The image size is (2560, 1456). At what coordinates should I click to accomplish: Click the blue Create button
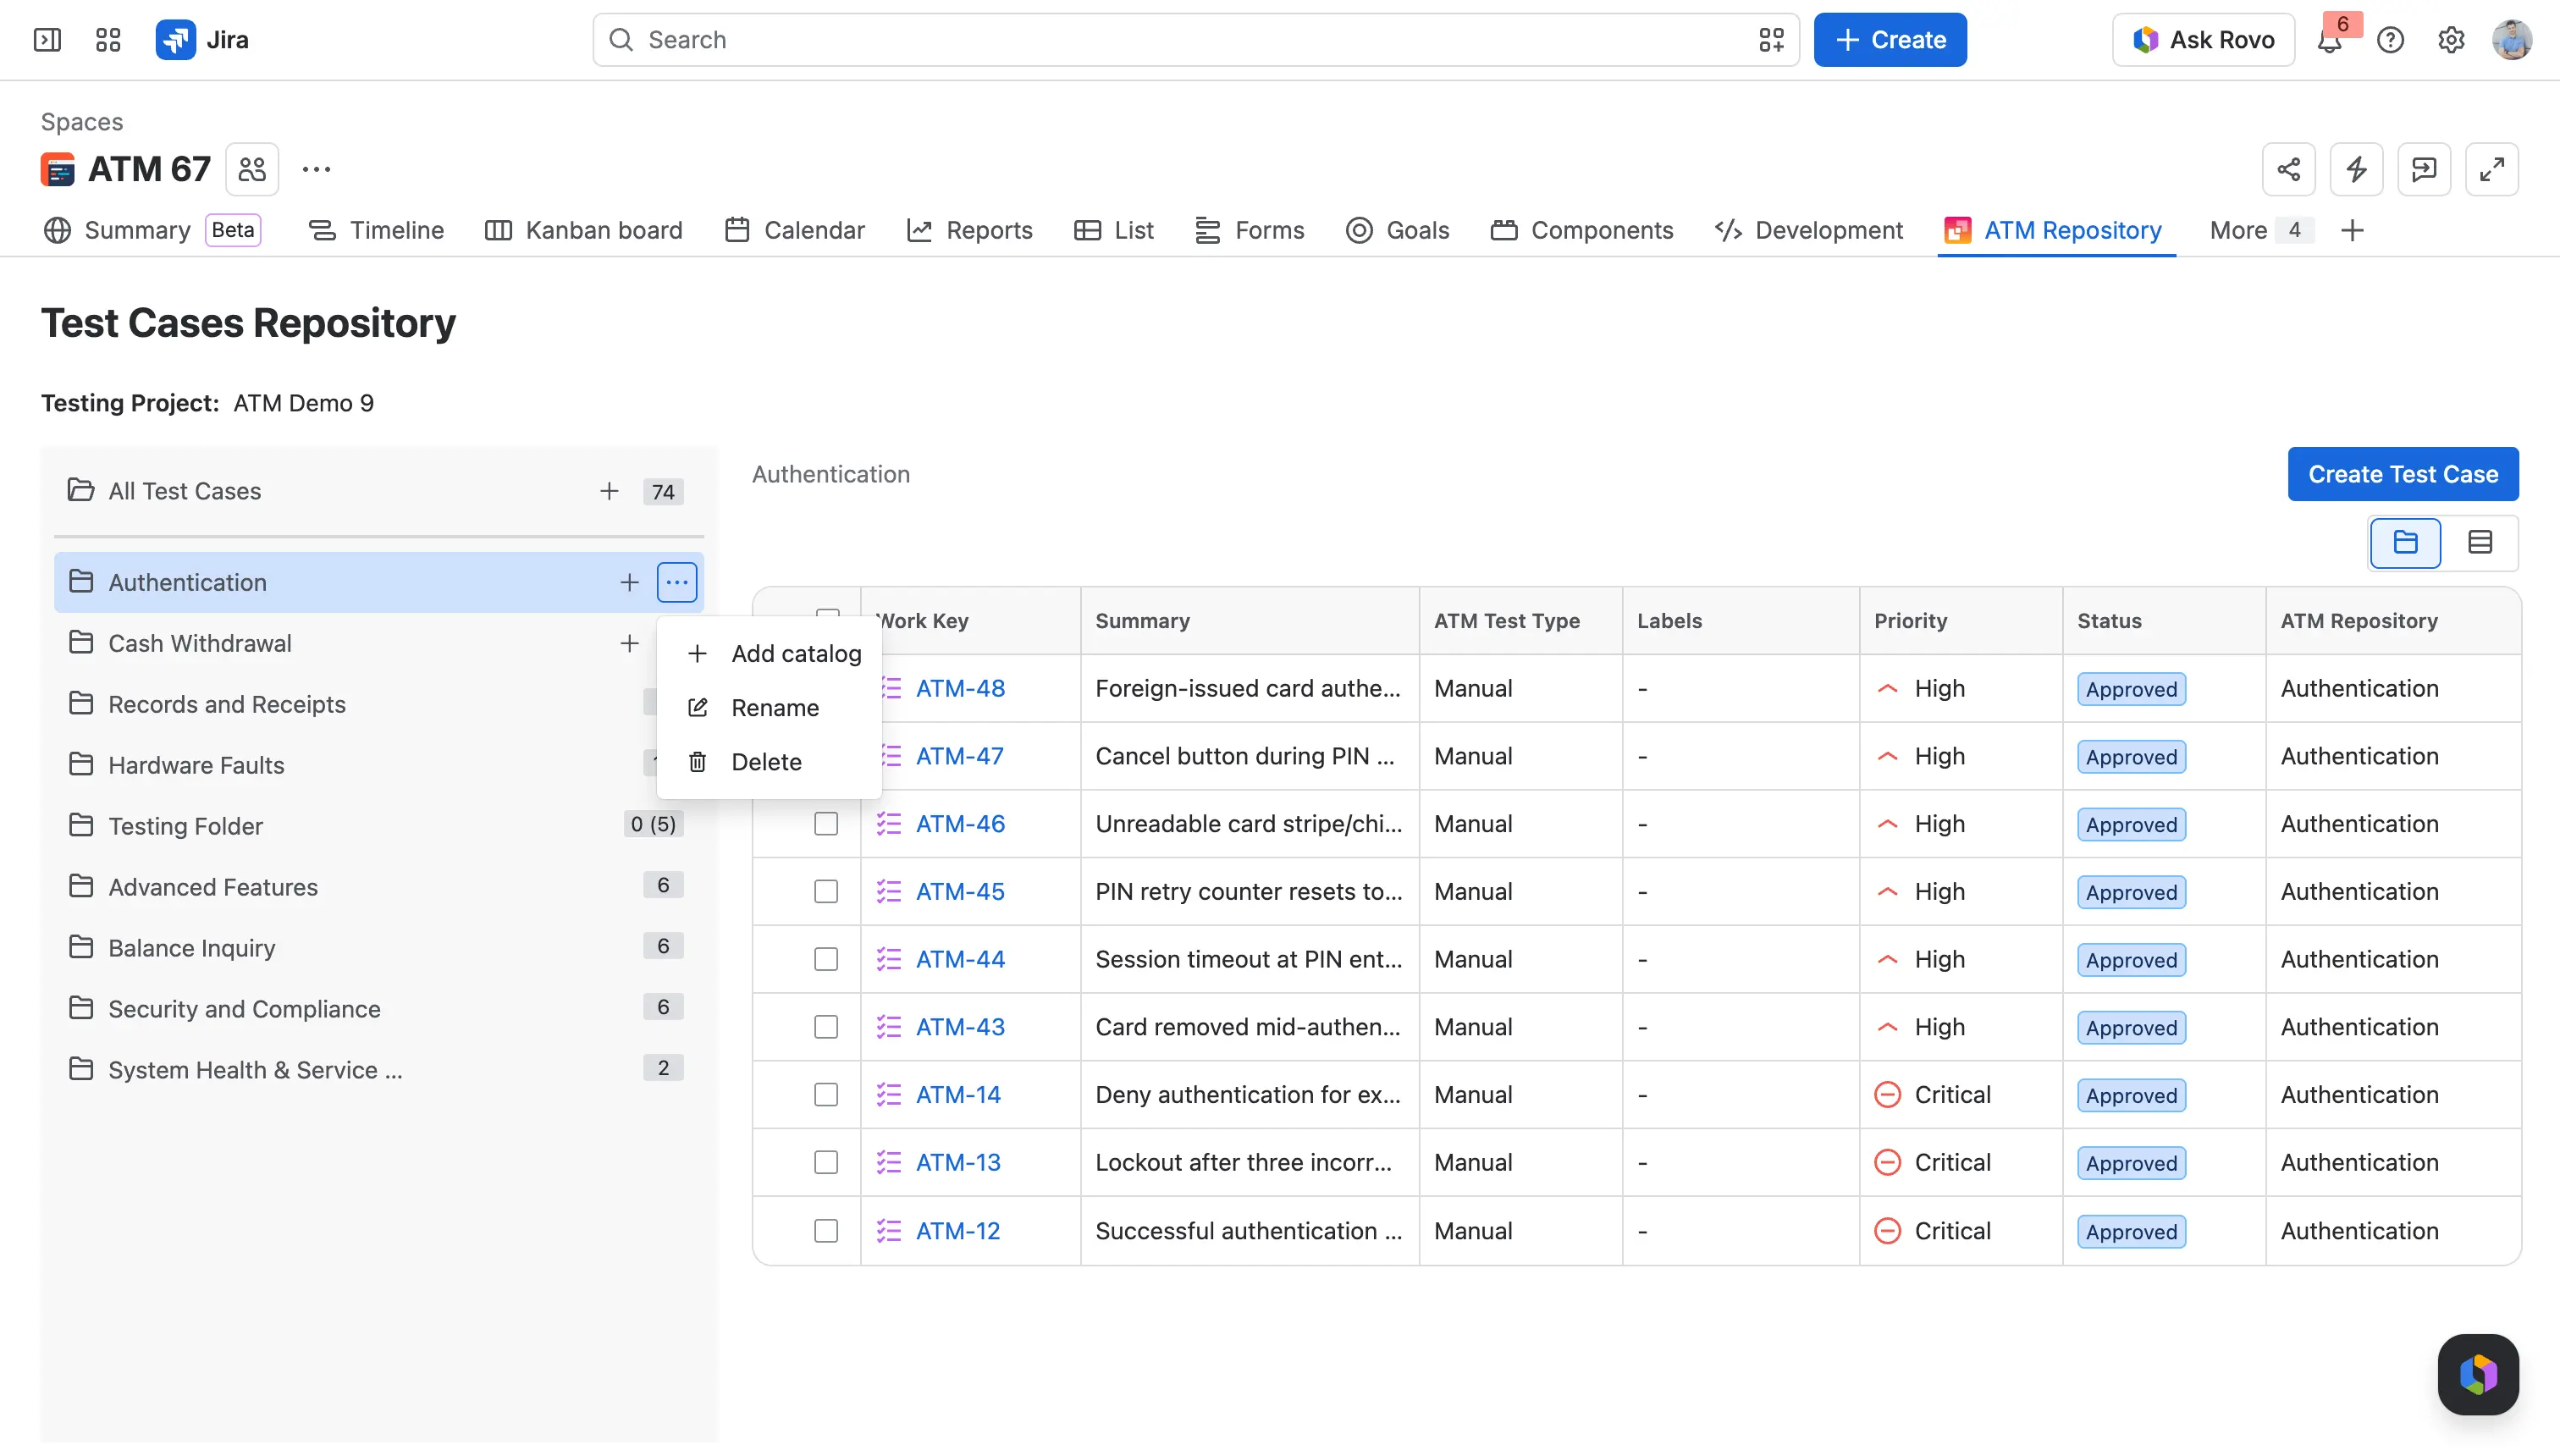1890,40
